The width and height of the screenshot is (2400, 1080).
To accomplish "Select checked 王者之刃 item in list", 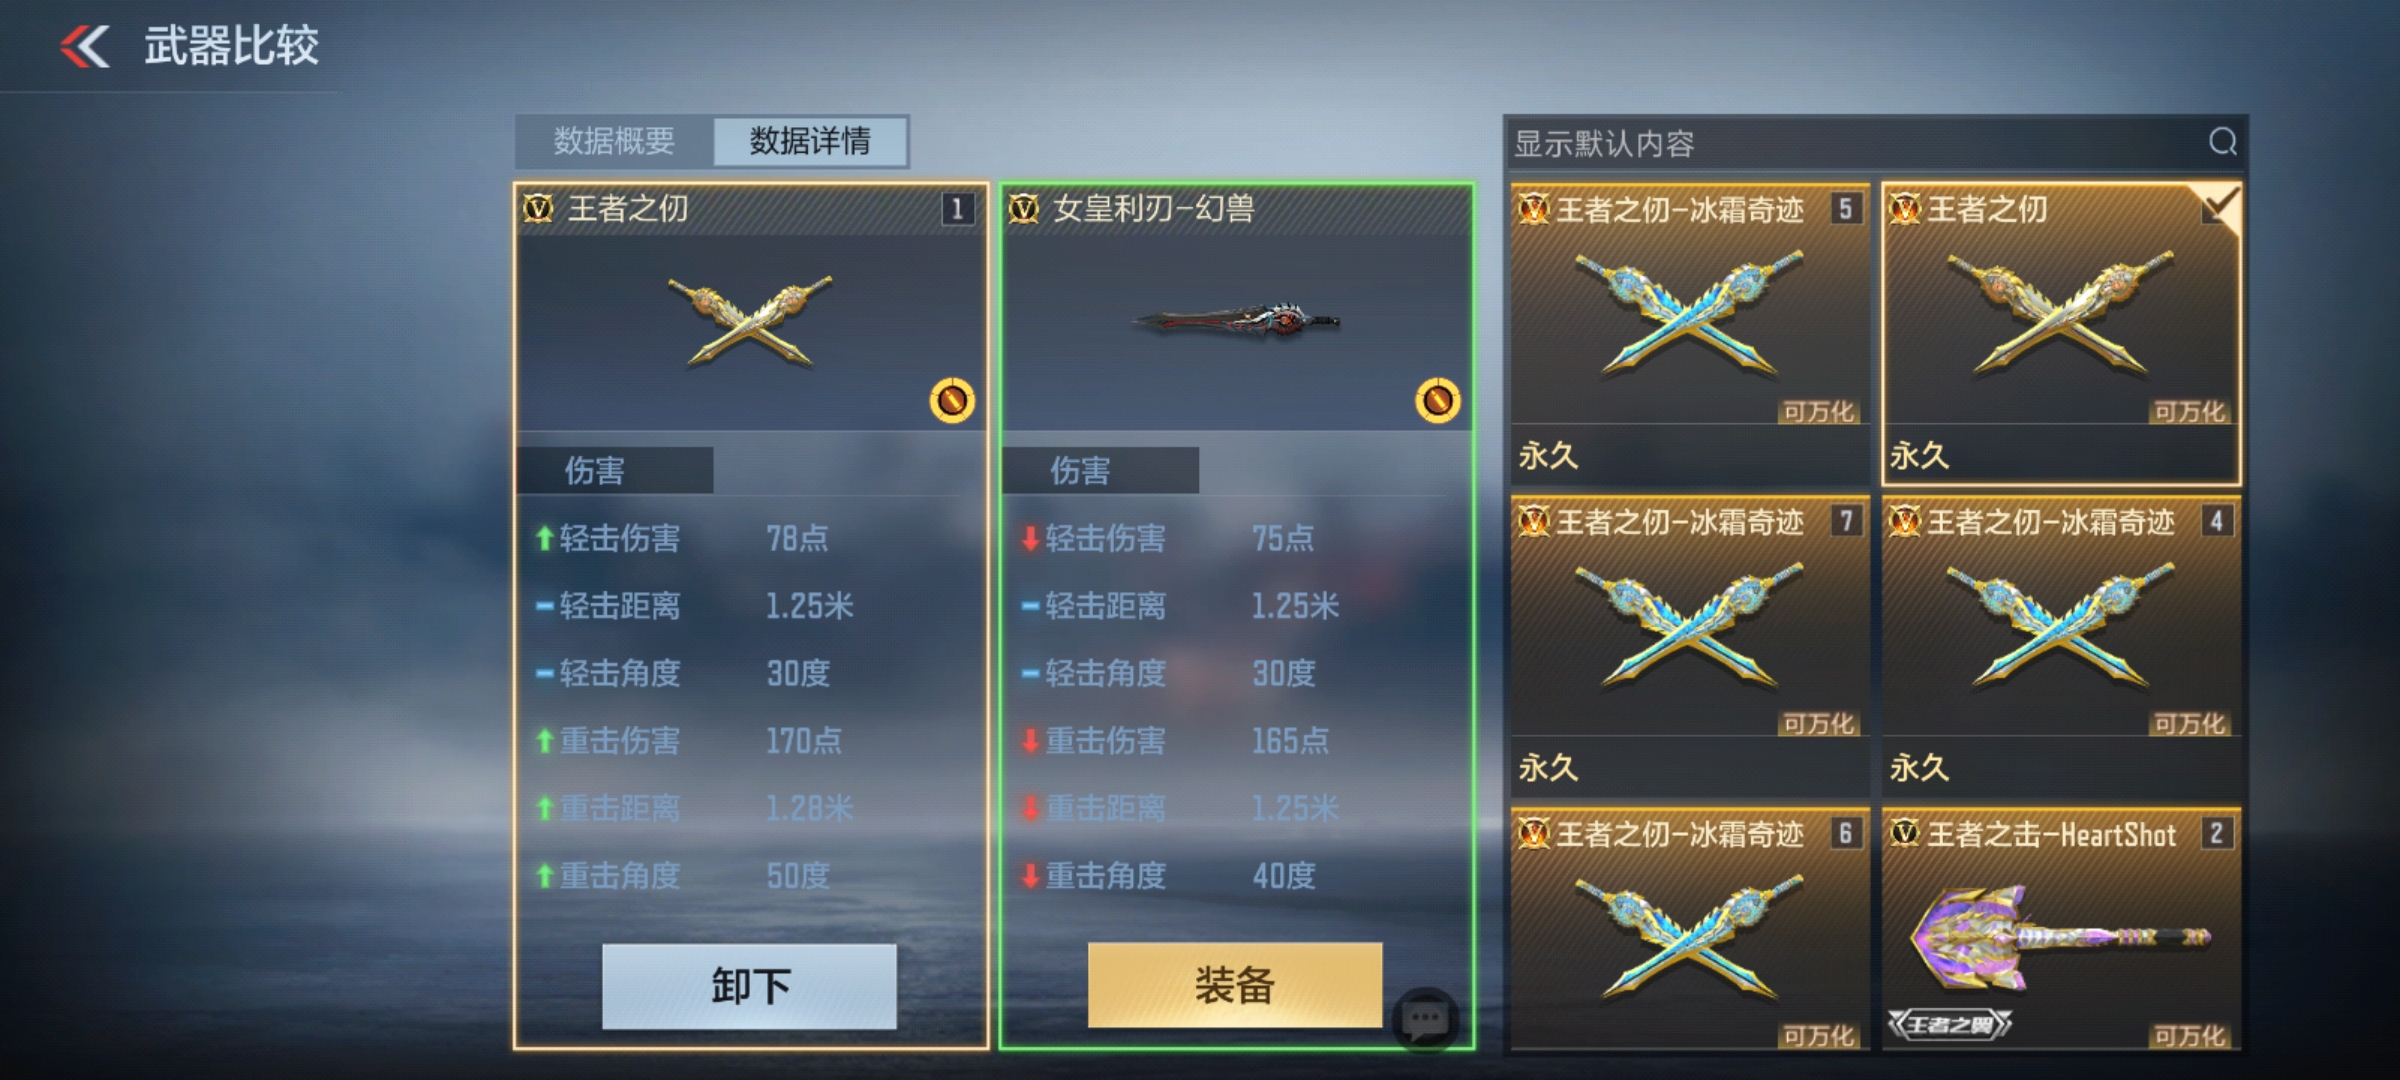I will tap(2061, 334).
